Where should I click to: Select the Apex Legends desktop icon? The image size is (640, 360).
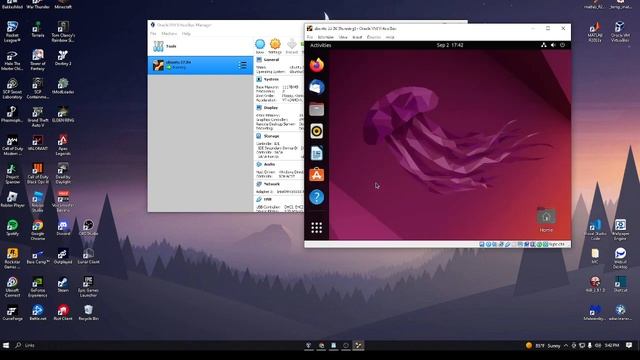(x=63, y=145)
